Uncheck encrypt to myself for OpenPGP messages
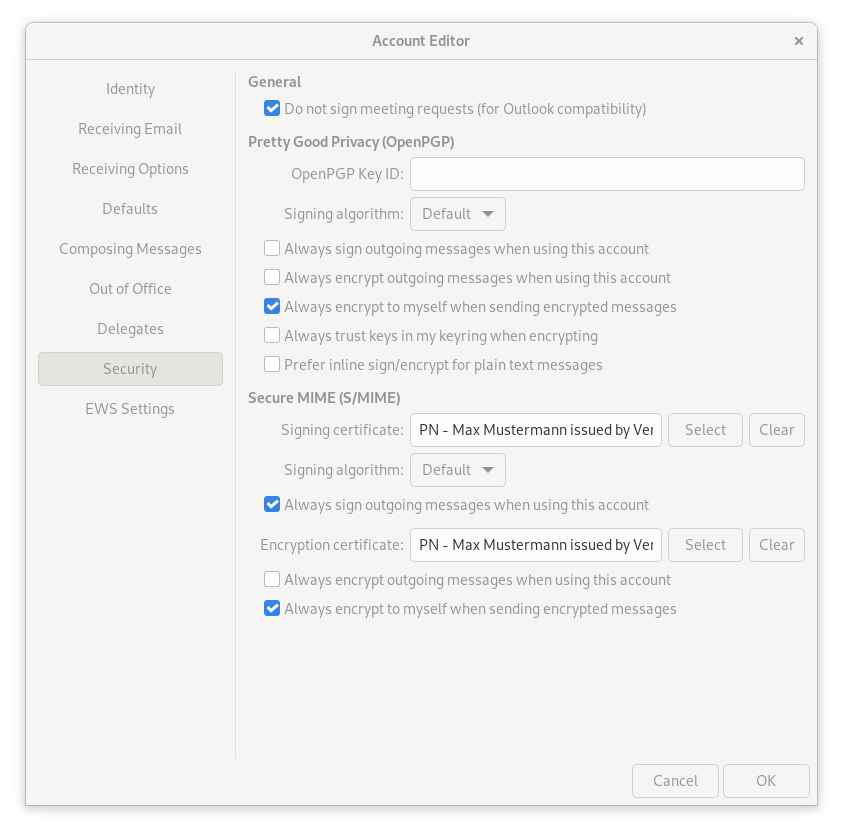The width and height of the screenshot is (843, 834). (272, 306)
